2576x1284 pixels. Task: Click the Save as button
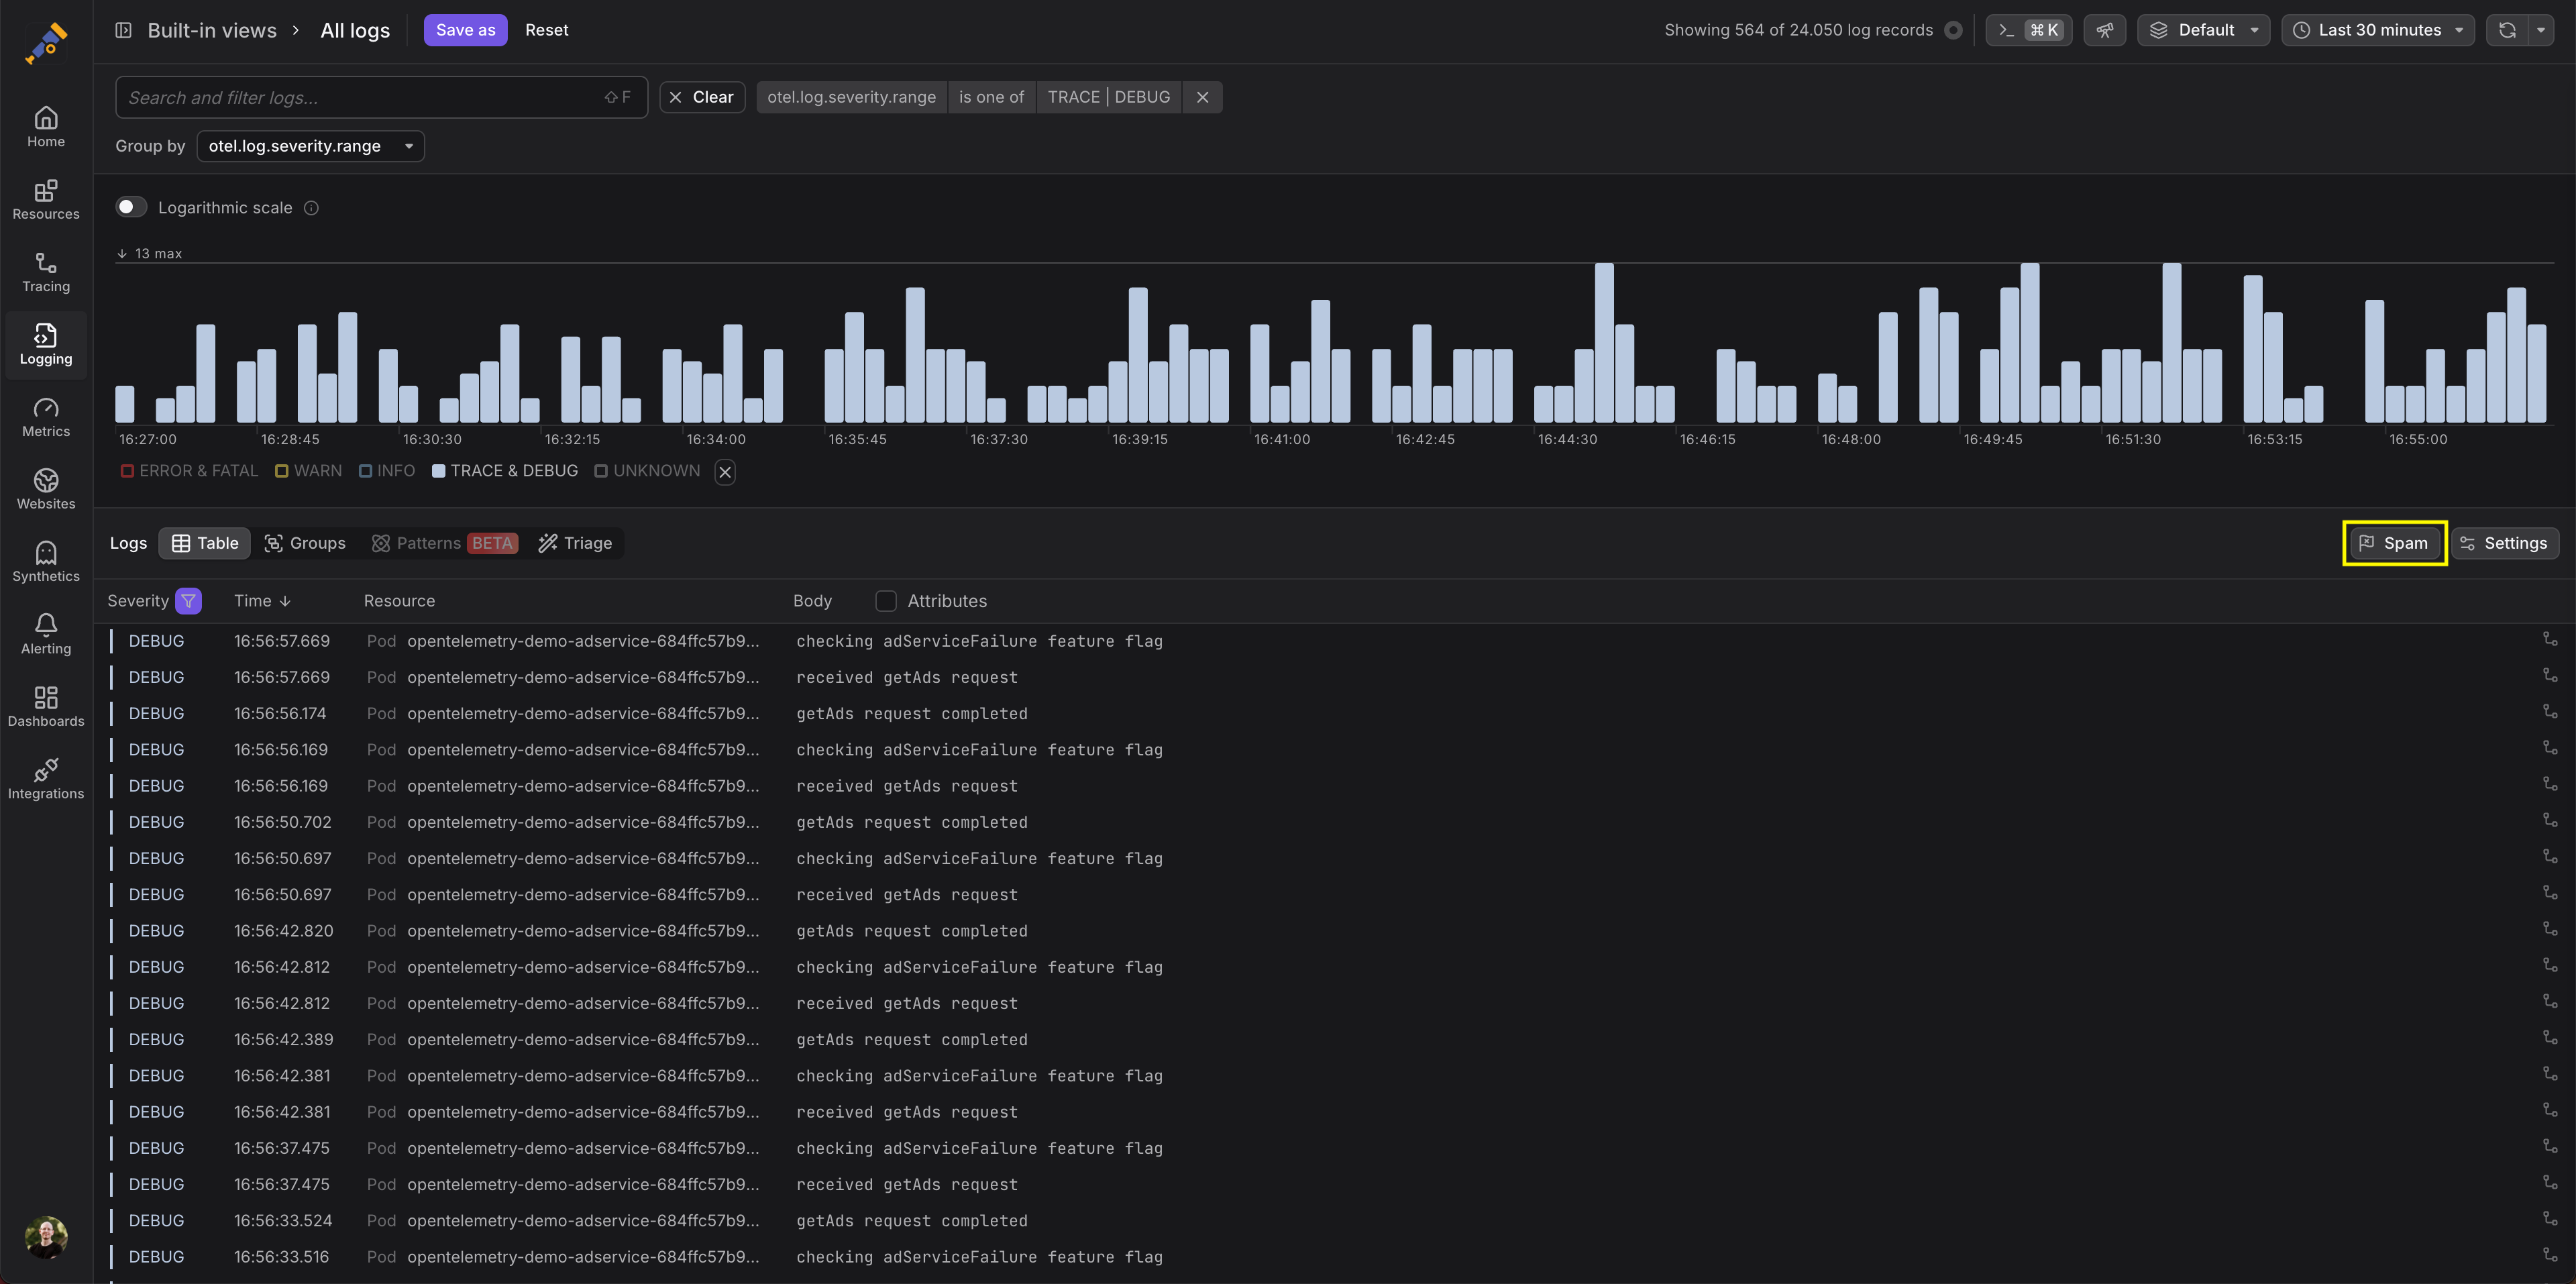point(465,30)
